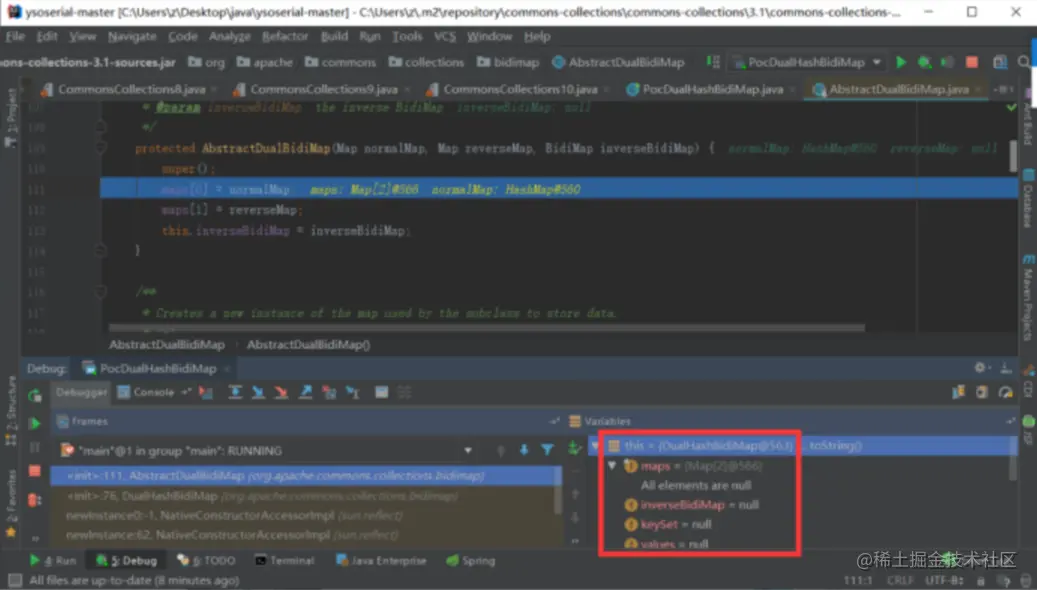This screenshot has height=590, width=1037.
Task: Open the File menu
Action: [x=15, y=36]
